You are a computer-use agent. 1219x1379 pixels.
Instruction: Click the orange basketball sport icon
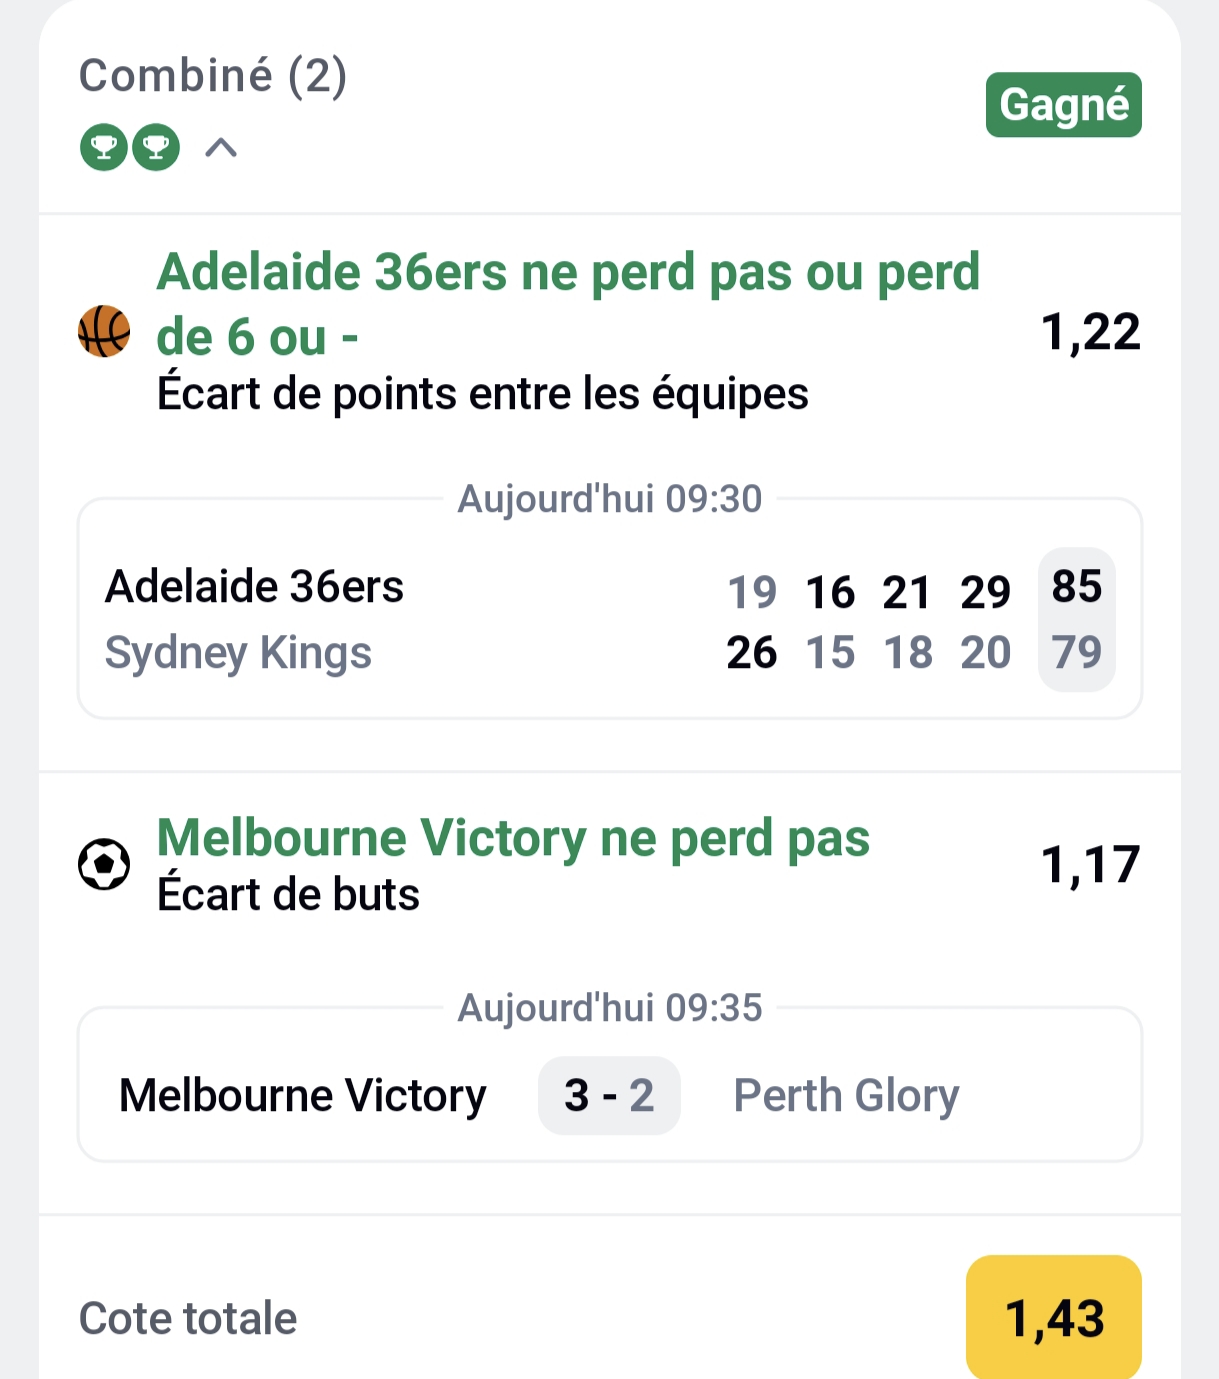tap(104, 331)
